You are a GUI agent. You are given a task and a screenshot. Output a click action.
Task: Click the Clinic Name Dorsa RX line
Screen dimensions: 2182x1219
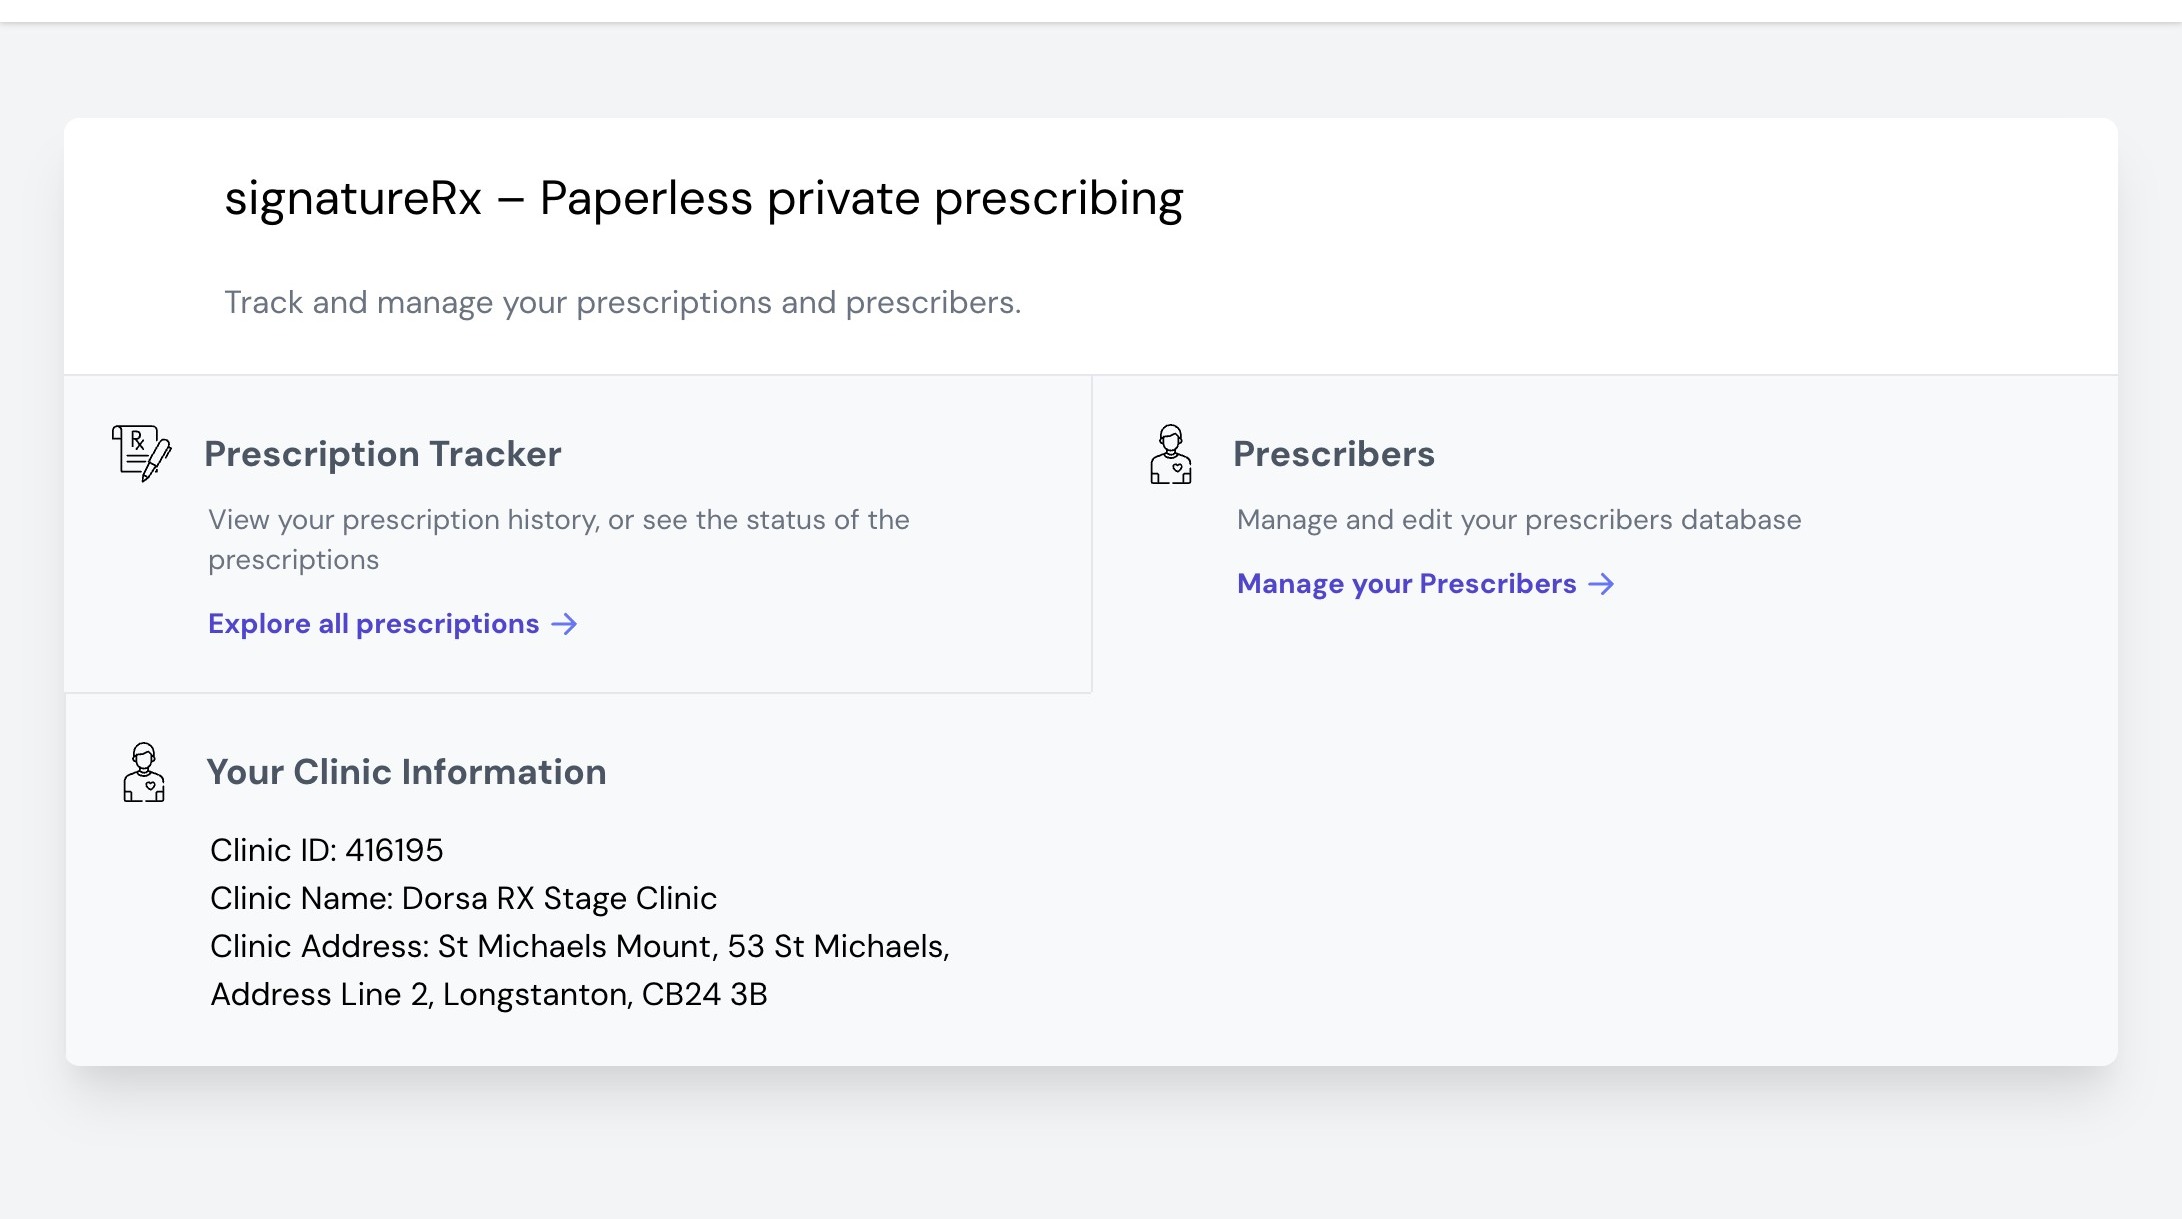coord(463,898)
